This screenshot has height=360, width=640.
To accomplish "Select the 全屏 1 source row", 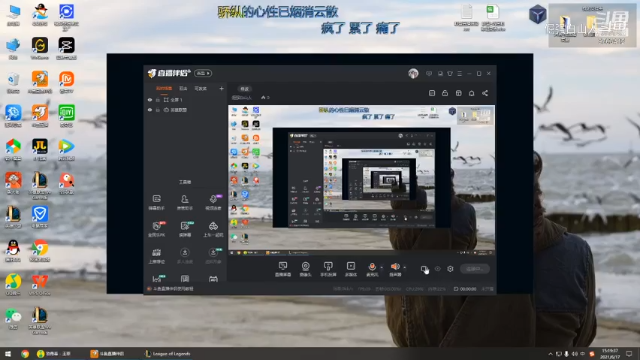I will click(x=186, y=100).
